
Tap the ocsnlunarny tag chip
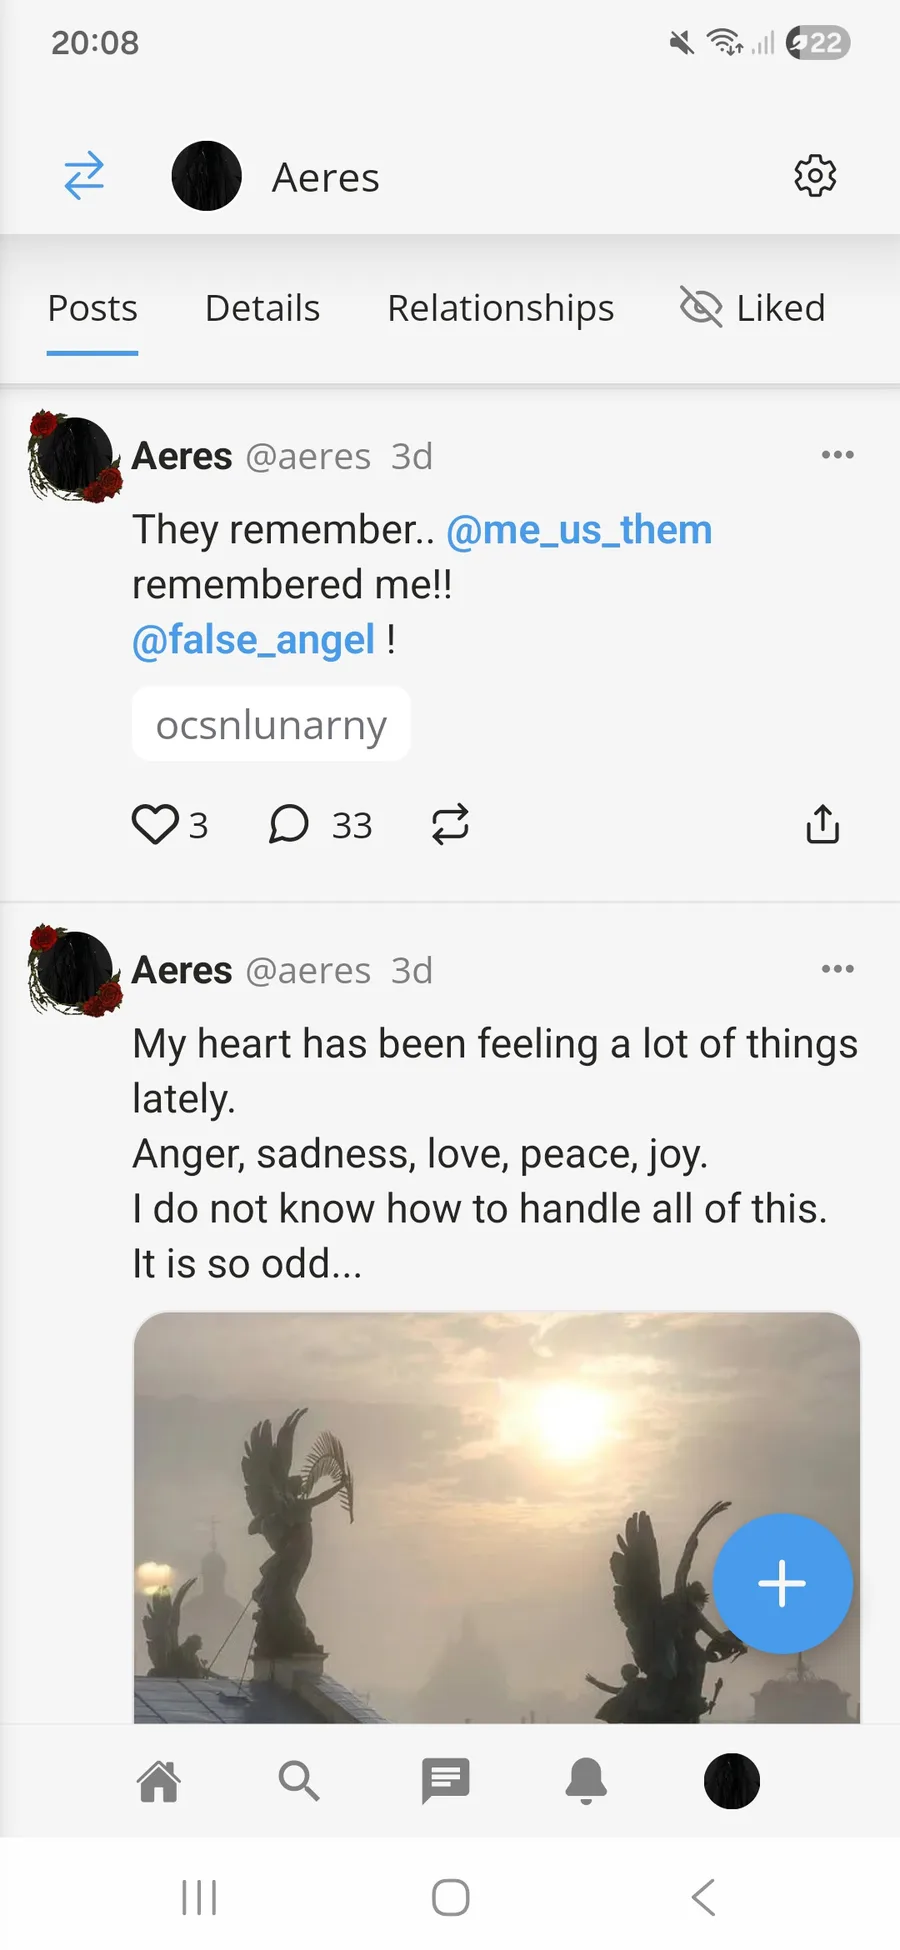[271, 725]
